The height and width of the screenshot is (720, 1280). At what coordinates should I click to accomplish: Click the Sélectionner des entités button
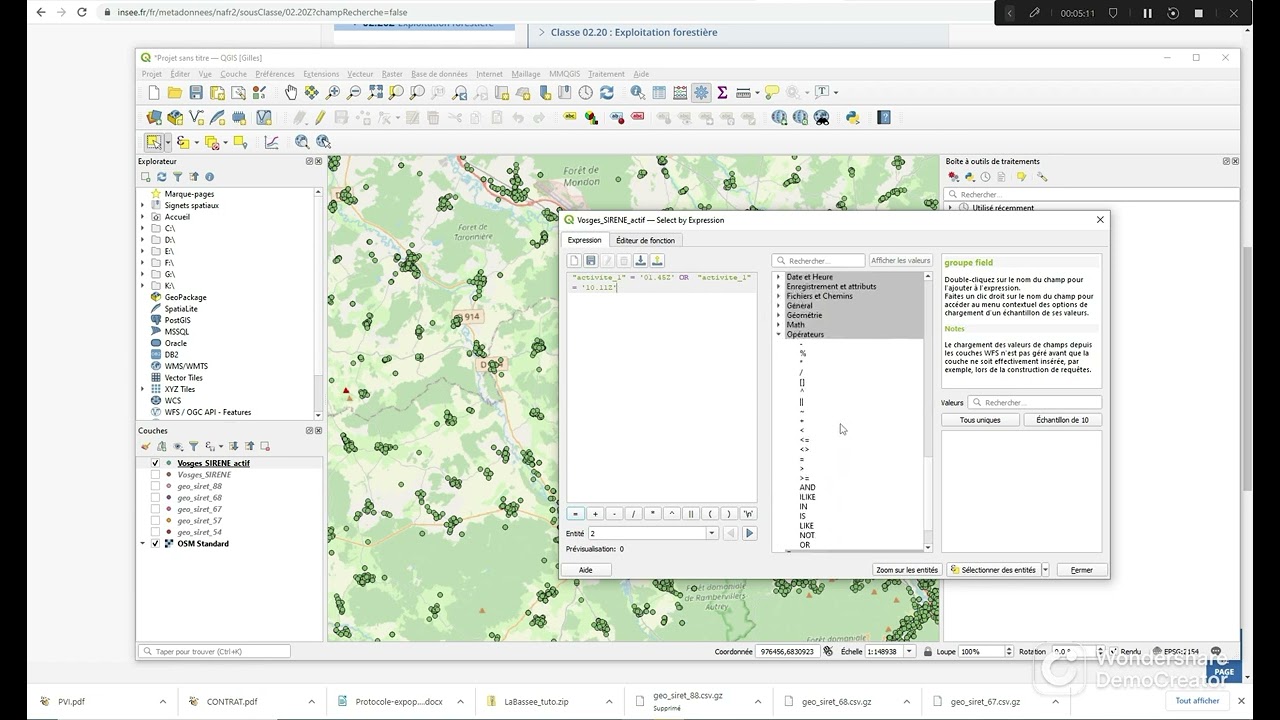[x=993, y=570]
